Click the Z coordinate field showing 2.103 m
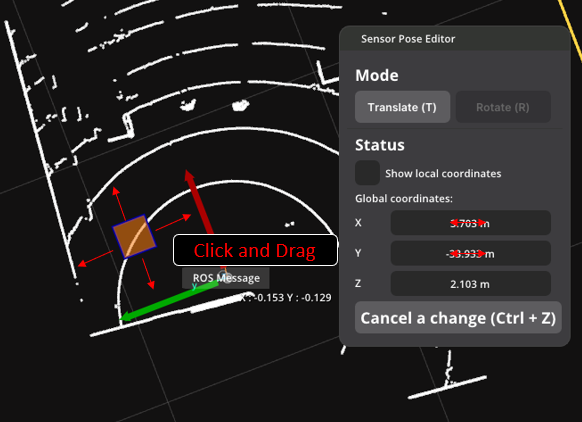Viewport: 582px width, 422px height. (x=470, y=284)
